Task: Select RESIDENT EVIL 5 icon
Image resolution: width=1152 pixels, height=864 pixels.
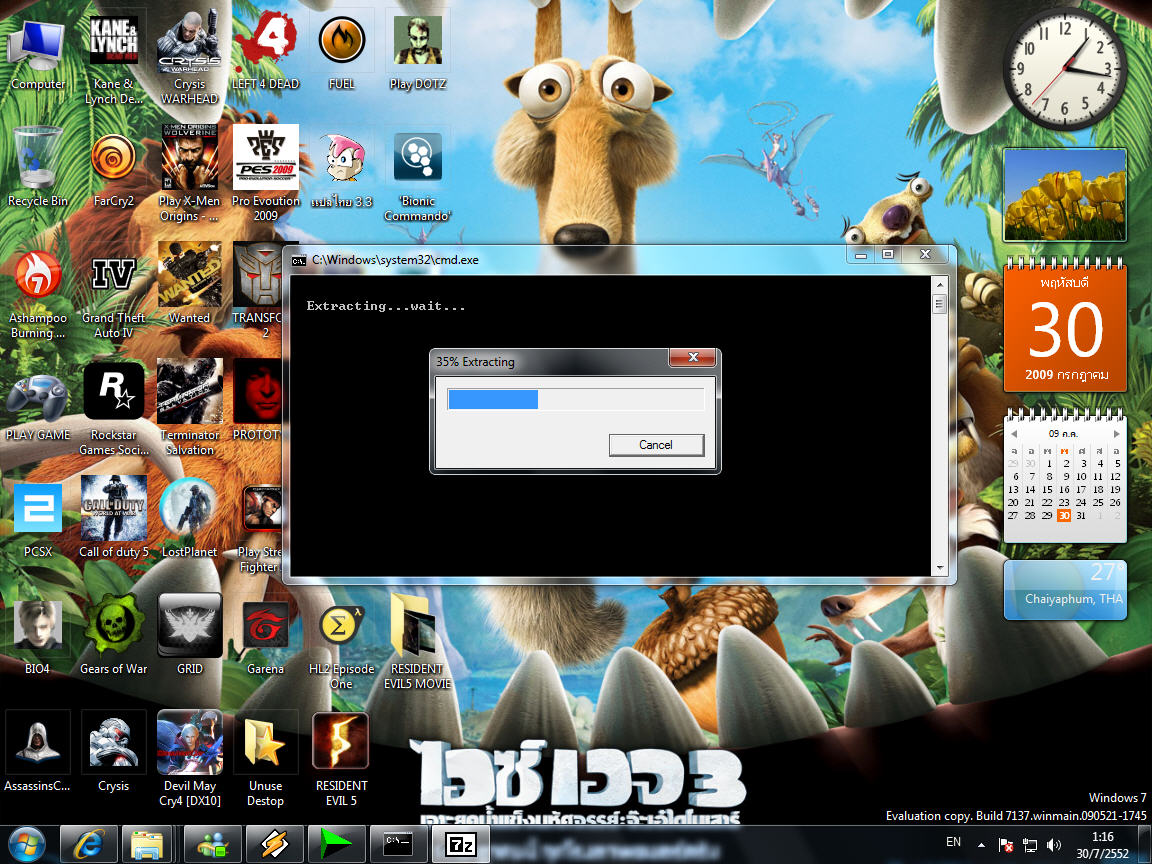Action: tap(342, 760)
